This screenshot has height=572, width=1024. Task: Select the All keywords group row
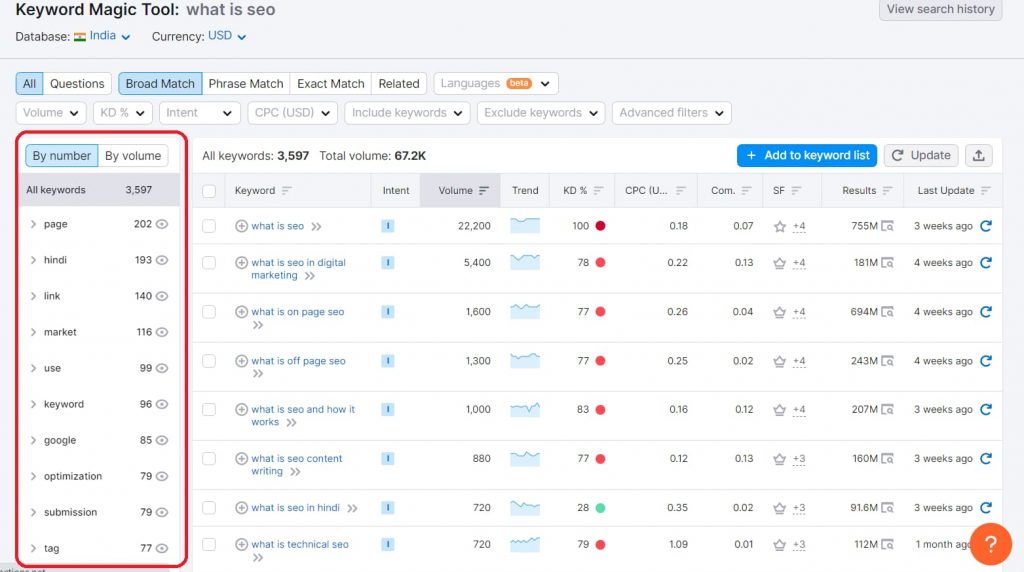(x=99, y=190)
